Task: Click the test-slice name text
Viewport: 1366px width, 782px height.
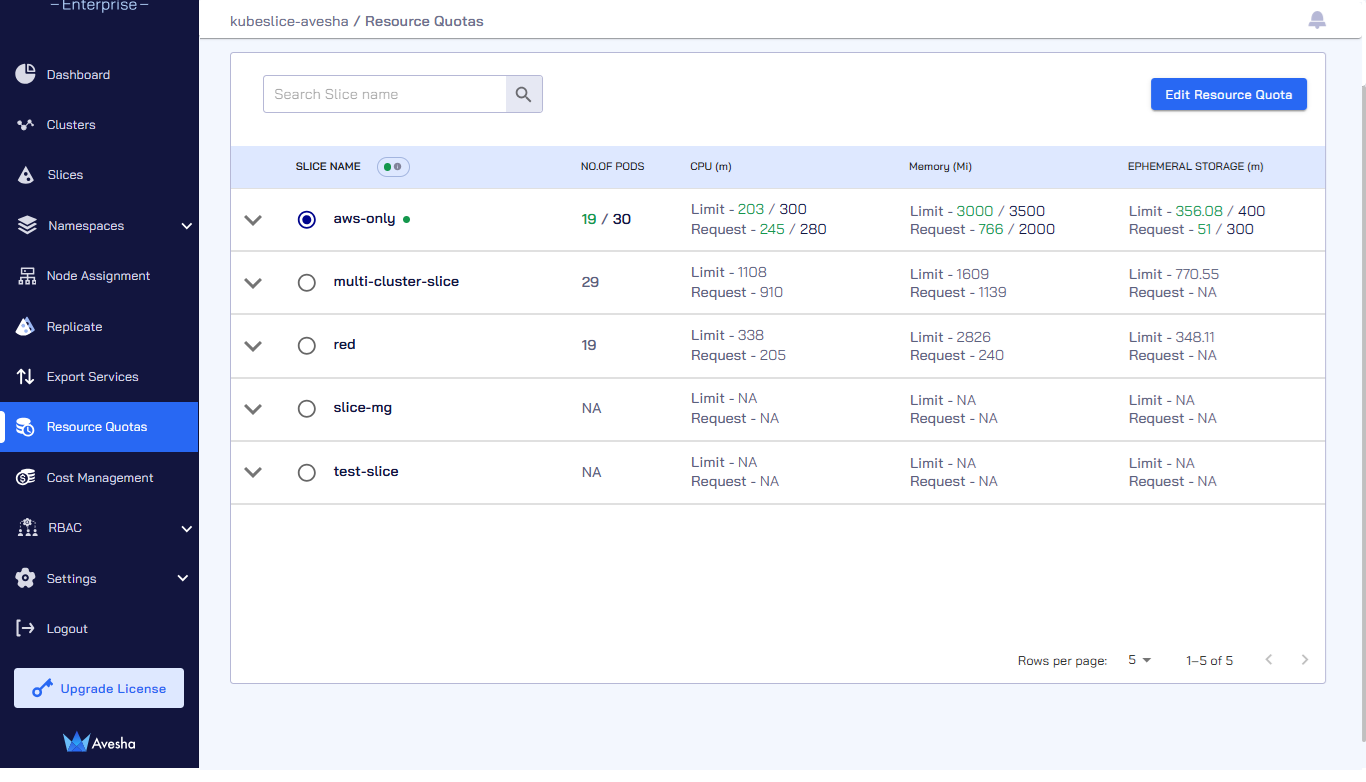Action: pyautogui.click(x=366, y=471)
